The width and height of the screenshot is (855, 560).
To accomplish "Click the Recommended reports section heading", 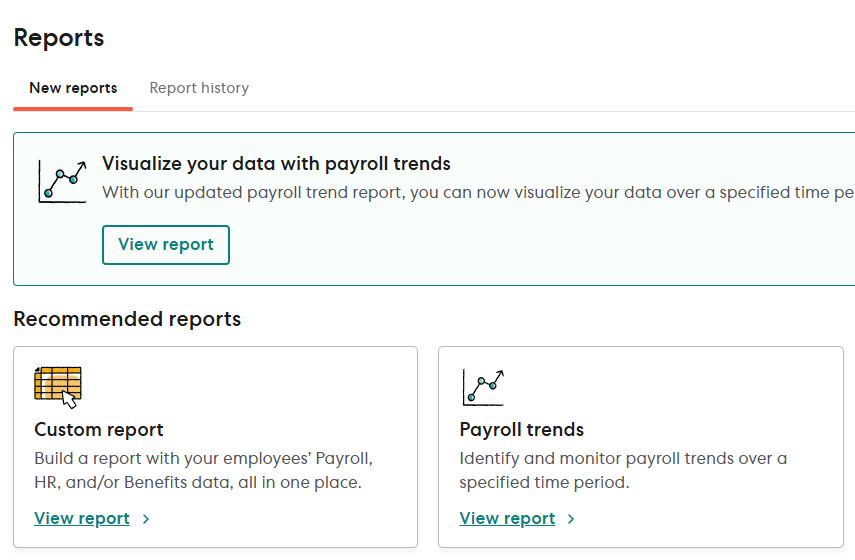I will [127, 319].
